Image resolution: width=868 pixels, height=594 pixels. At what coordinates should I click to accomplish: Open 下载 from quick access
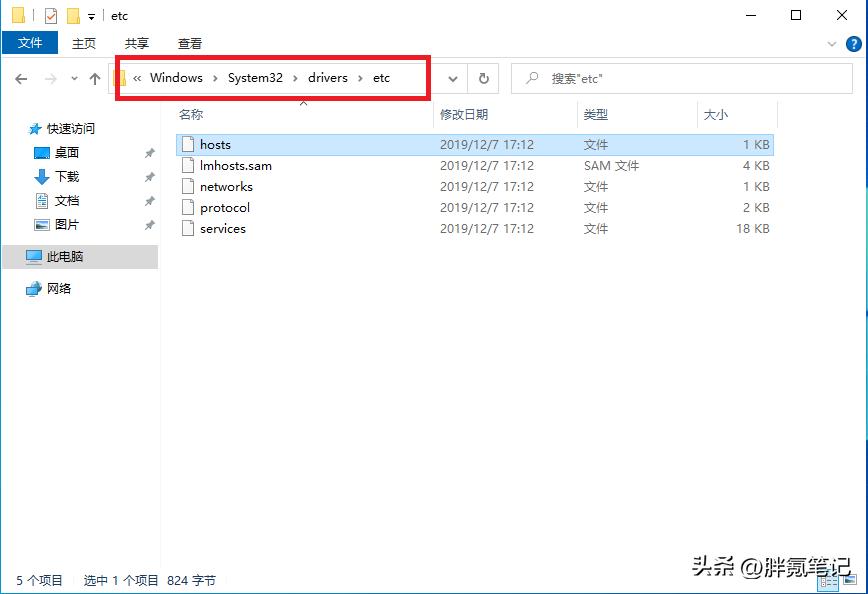coord(66,176)
